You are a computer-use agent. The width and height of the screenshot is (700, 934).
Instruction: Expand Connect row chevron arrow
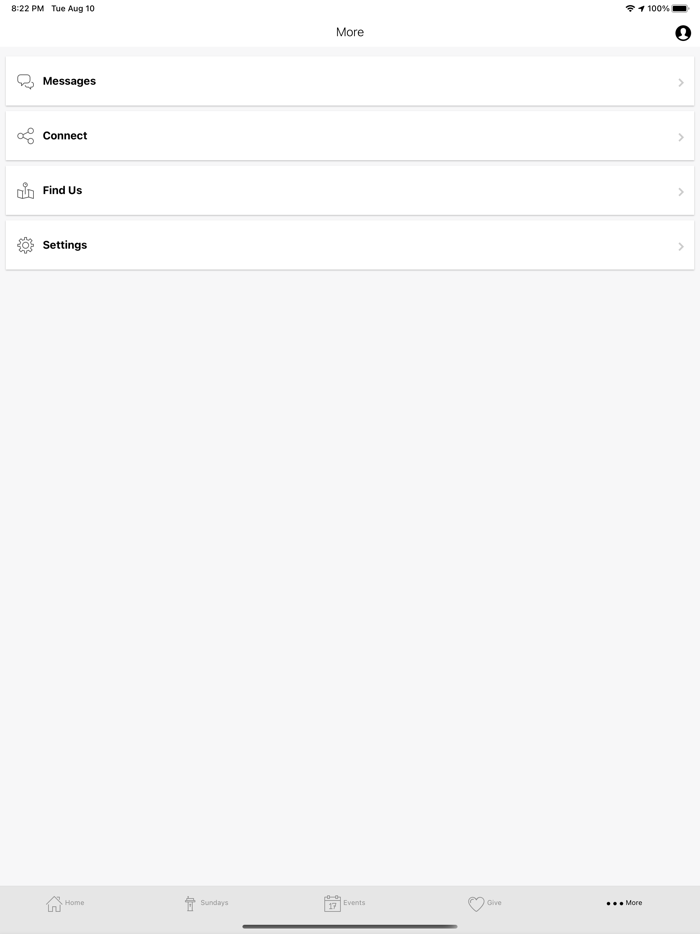[681, 137]
